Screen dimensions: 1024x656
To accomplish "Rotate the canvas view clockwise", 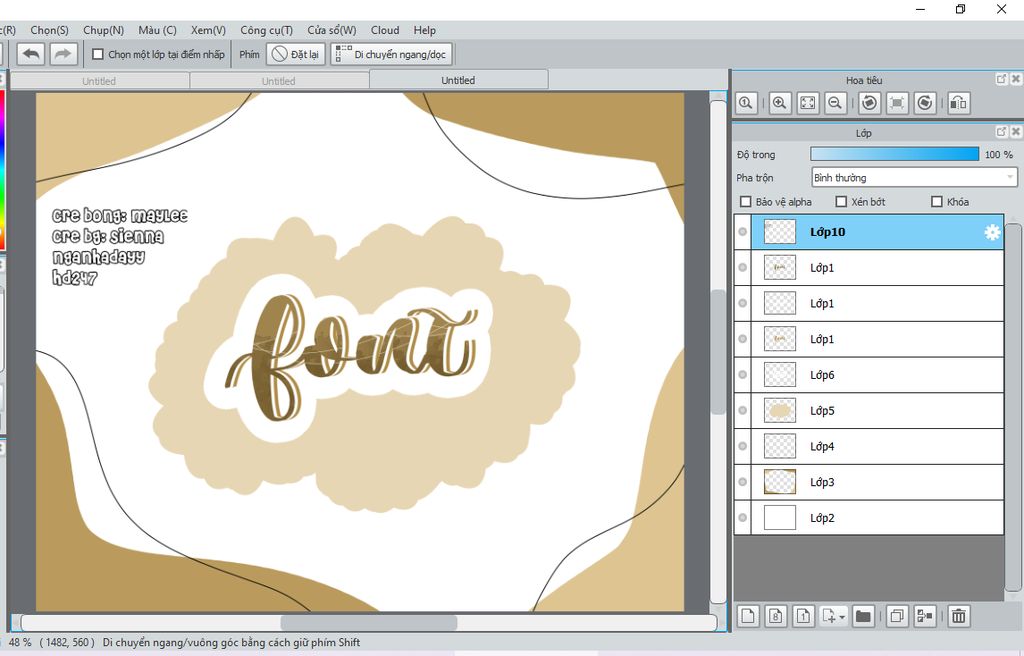I will pos(925,103).
